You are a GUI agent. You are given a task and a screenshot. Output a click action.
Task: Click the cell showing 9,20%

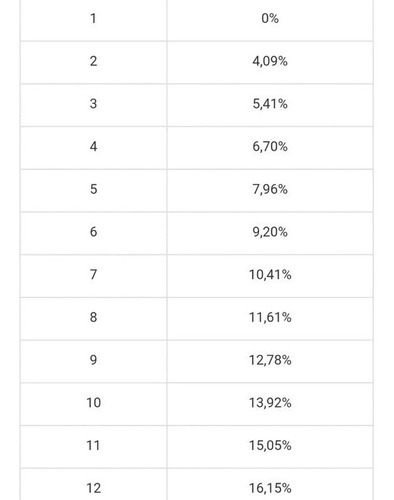click(x=270, y=233)
